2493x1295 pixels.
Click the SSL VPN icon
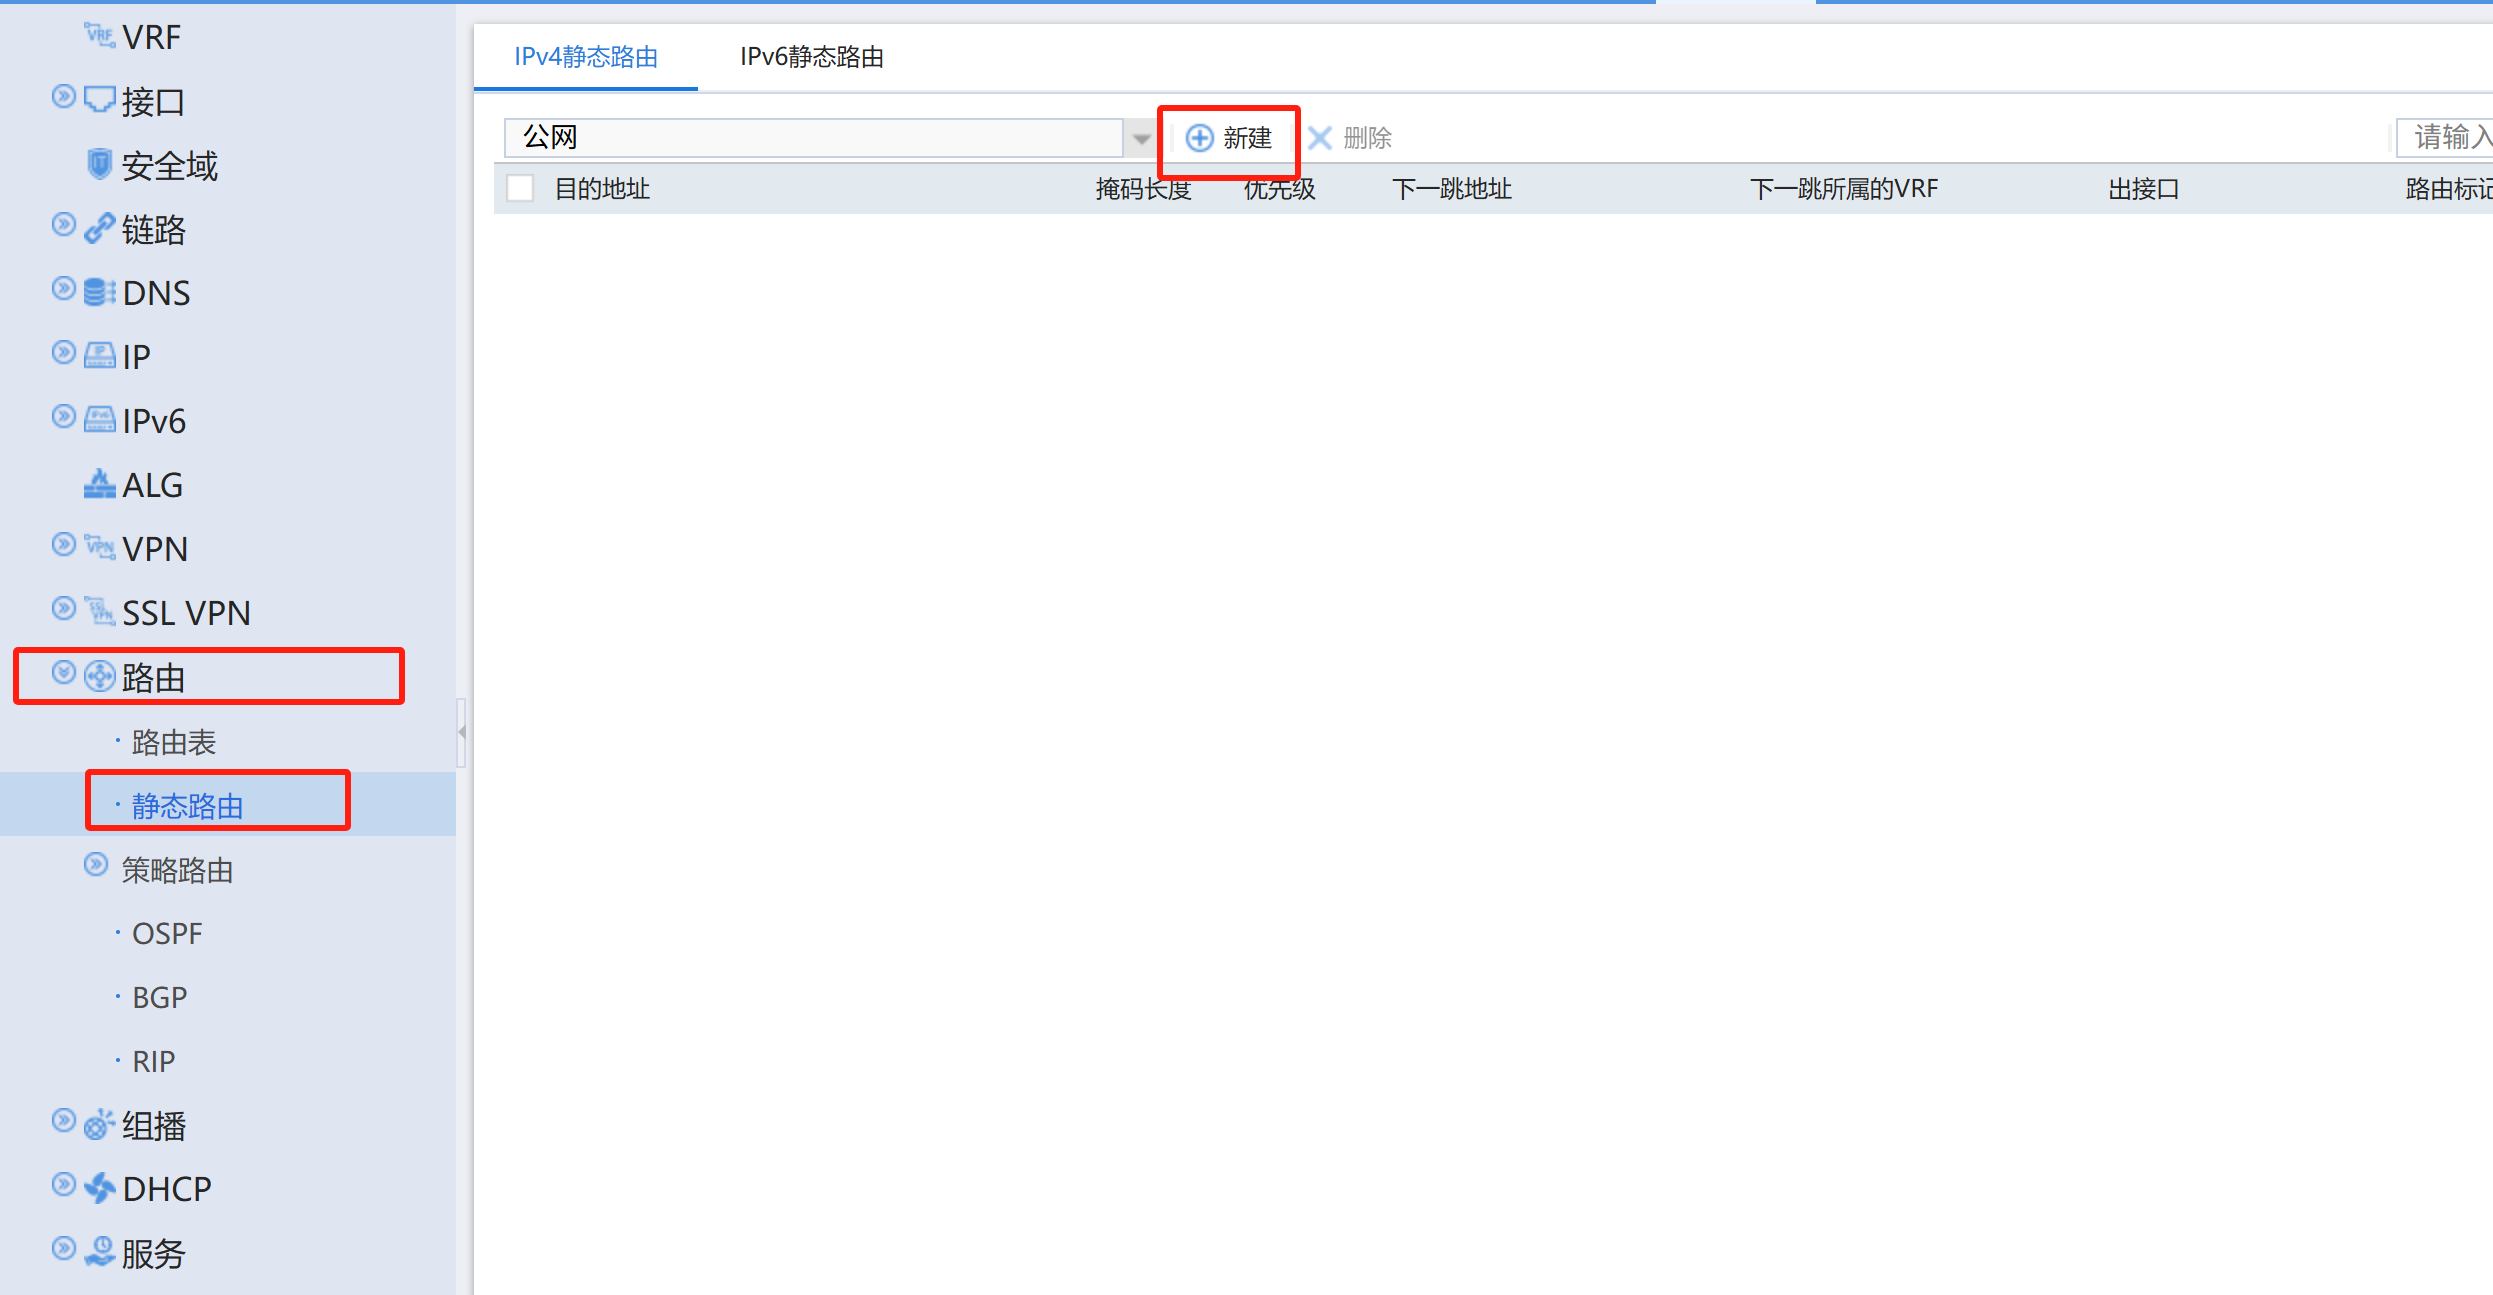99,611
